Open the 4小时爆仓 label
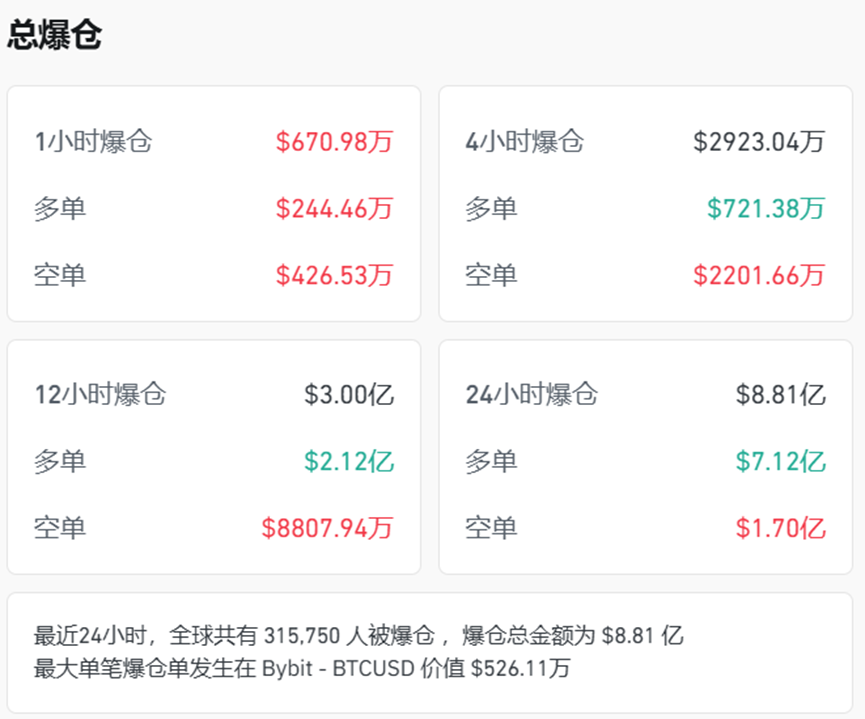The width and height of the screenshot is (865, 719). click(524, 142)
